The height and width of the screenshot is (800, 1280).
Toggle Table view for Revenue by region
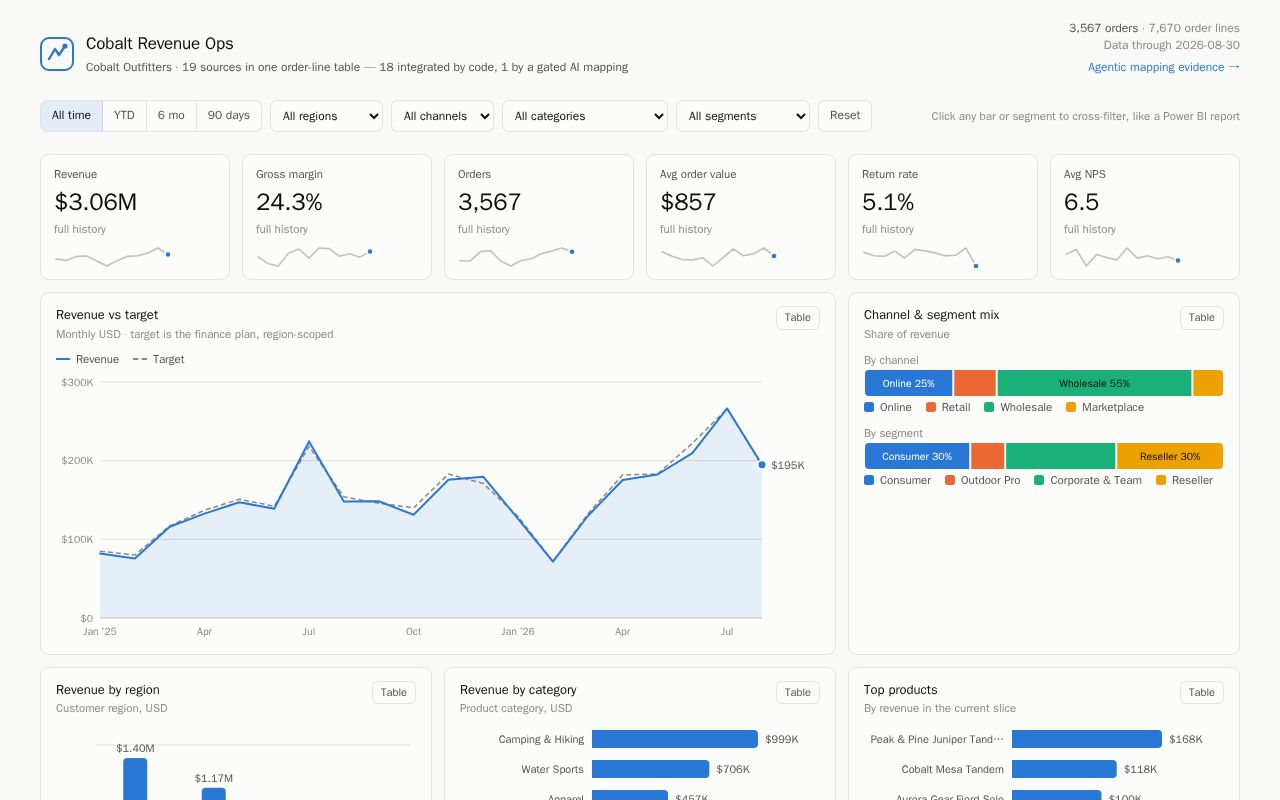pos(394,693)
